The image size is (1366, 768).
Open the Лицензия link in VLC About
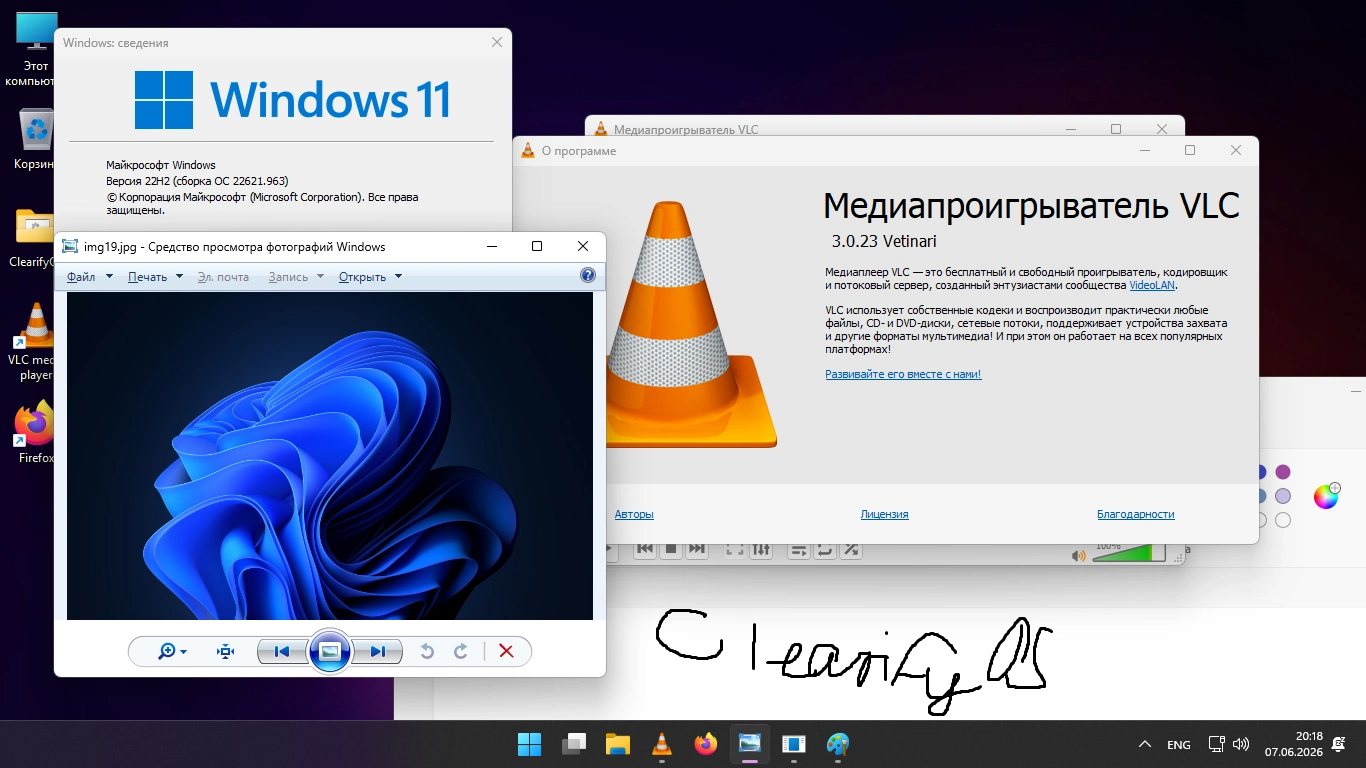coord(885,514)
